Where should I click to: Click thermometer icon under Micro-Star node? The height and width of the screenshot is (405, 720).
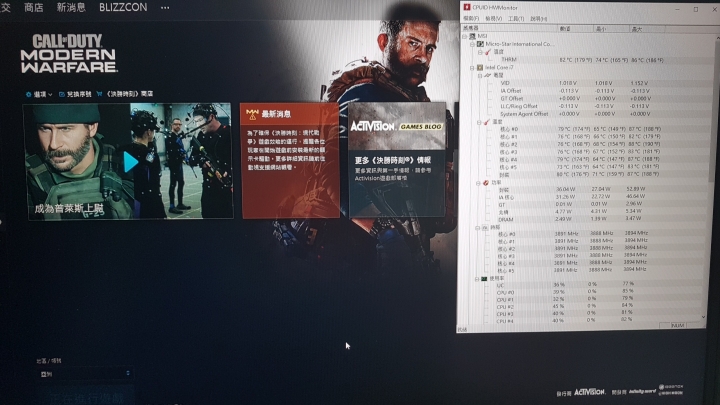[488, 52]
